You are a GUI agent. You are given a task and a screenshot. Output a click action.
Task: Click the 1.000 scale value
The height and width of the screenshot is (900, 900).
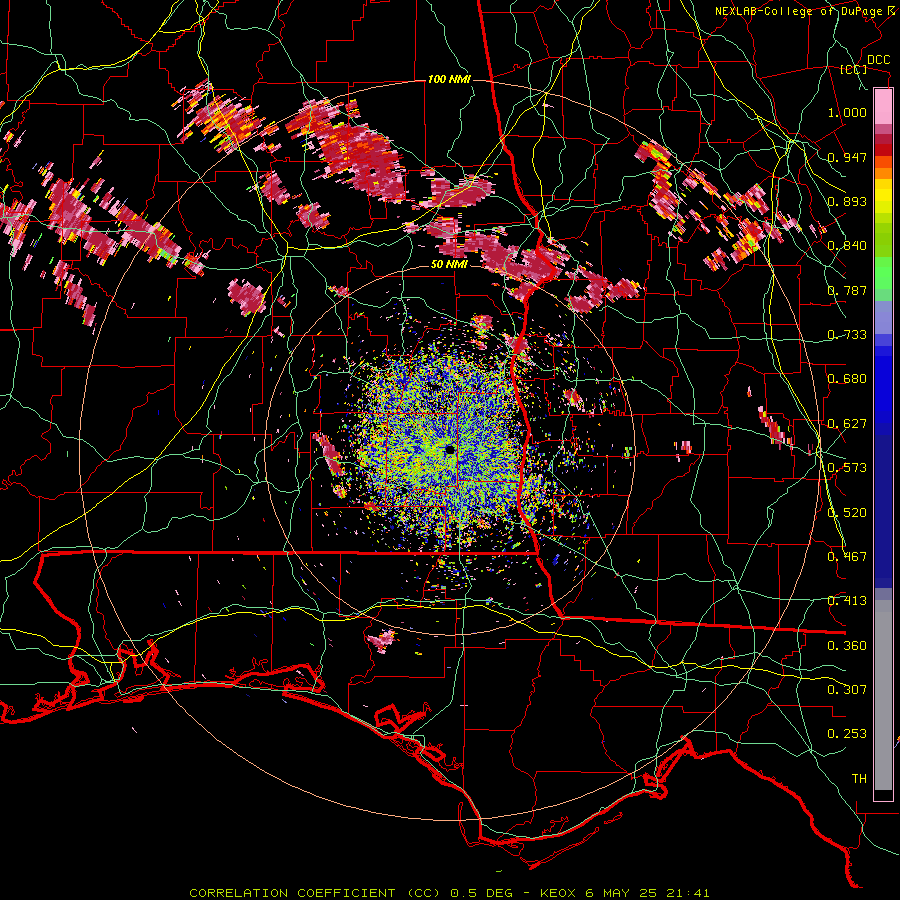(847, 112)
